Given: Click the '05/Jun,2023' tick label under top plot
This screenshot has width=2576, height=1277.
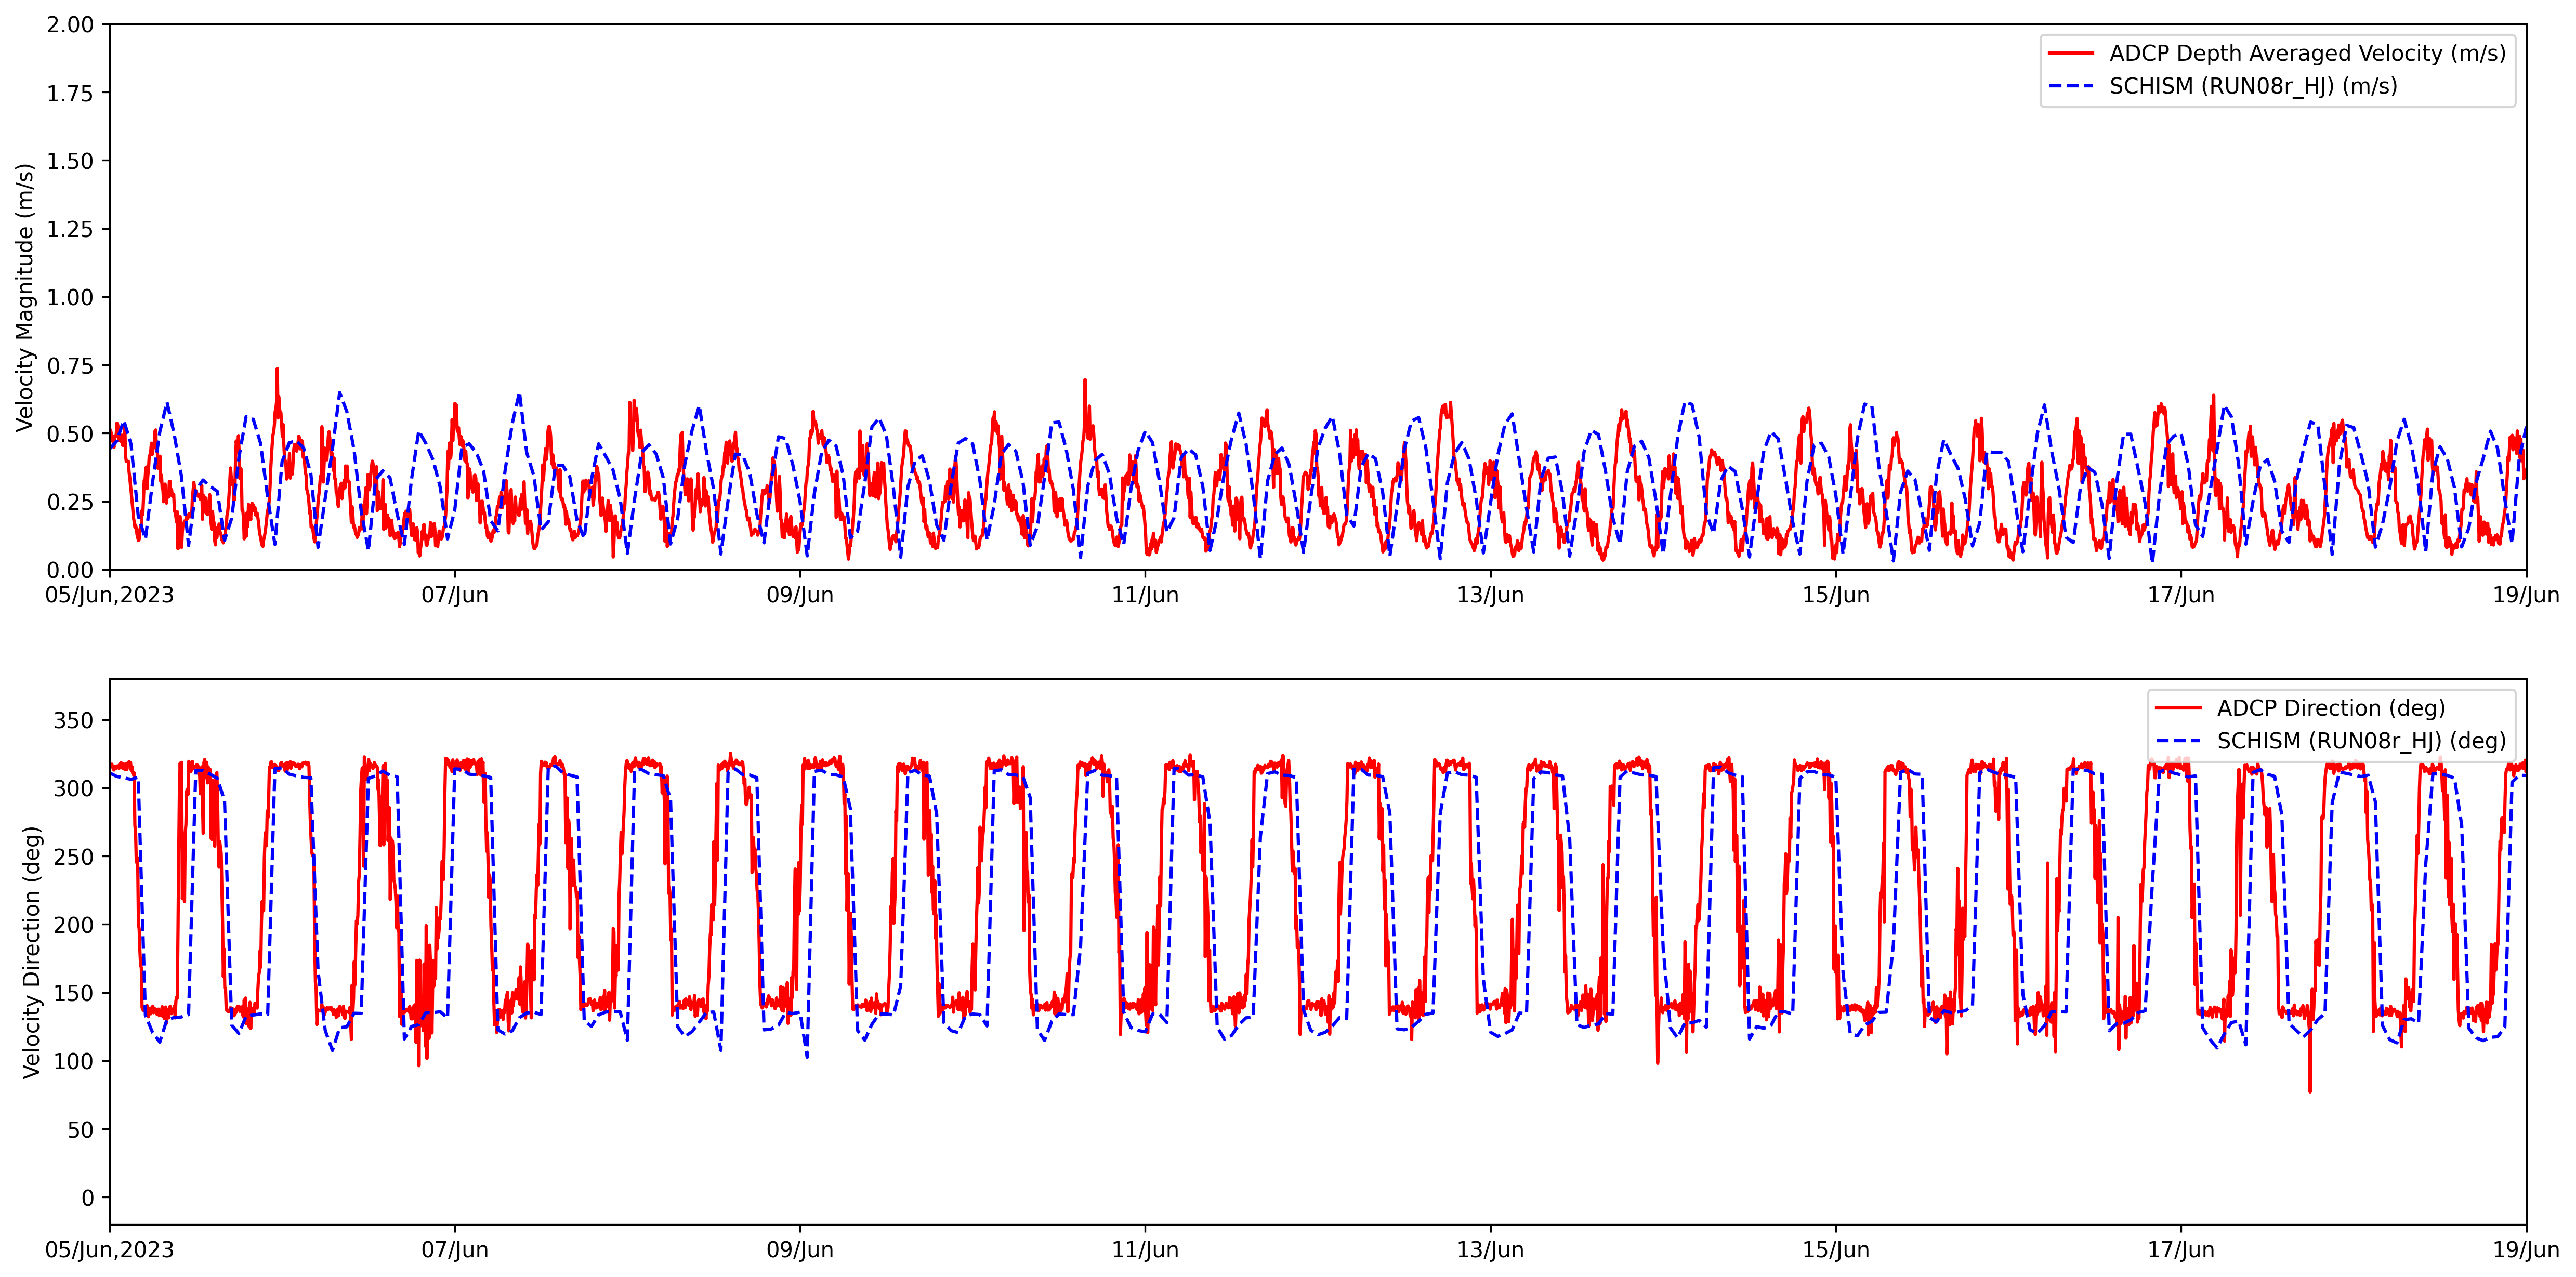Looking at the screenshot, I should [109, 595].
